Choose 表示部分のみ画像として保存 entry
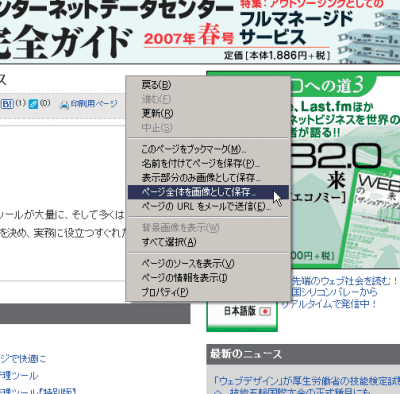 point(208,178)
